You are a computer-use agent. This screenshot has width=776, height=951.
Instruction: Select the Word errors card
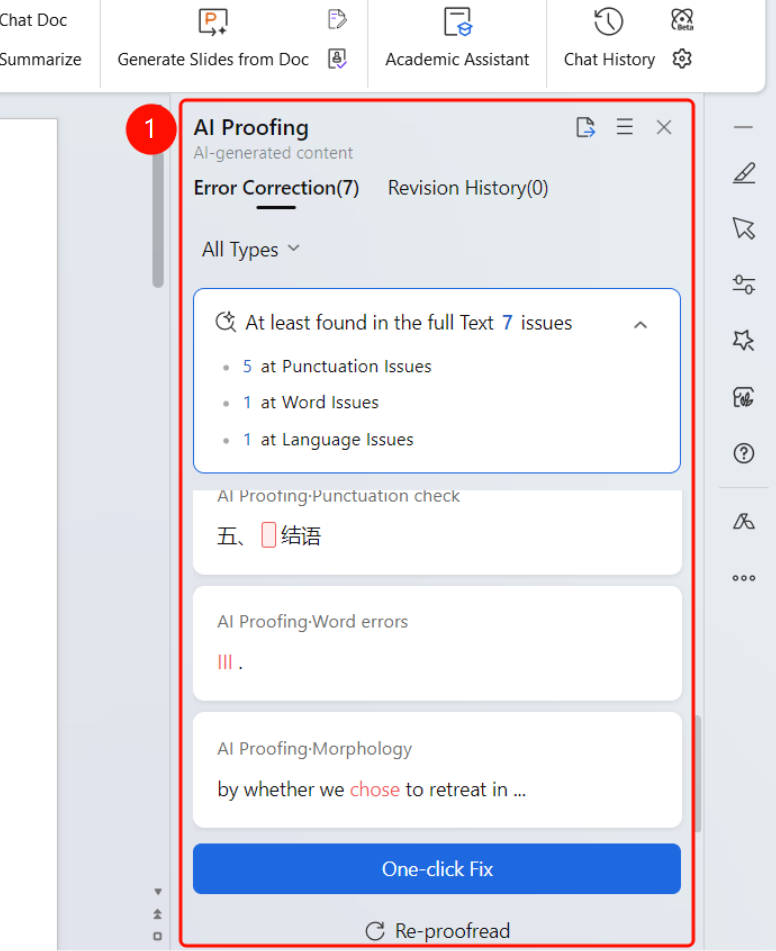click(x=437, y=644)
